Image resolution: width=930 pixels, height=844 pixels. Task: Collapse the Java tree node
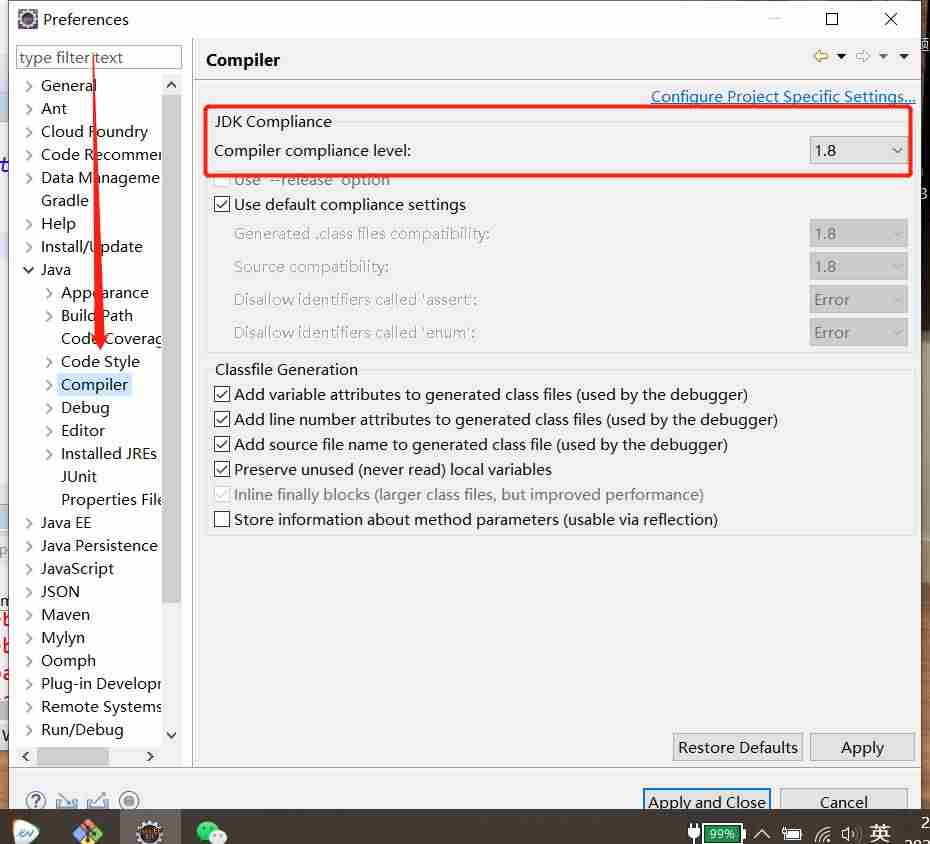coord(28,270)
